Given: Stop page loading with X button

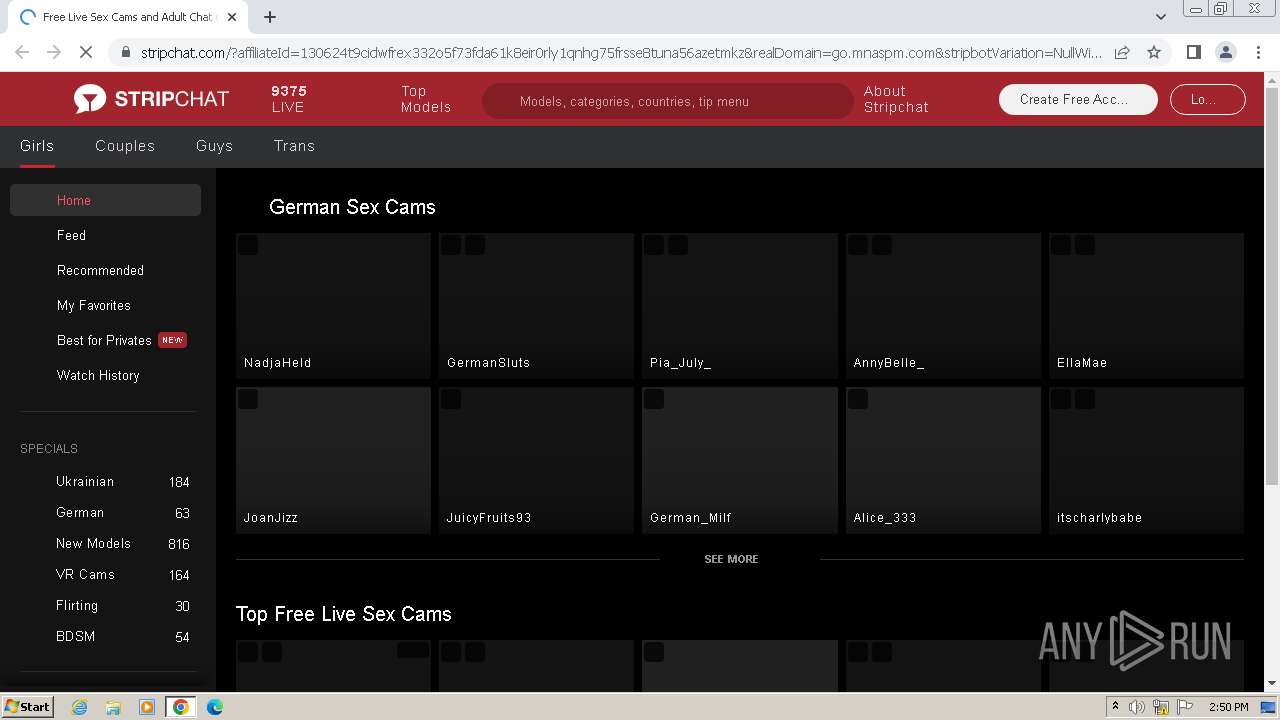Looking at the screenshot, I should click(x=85, y=52).
